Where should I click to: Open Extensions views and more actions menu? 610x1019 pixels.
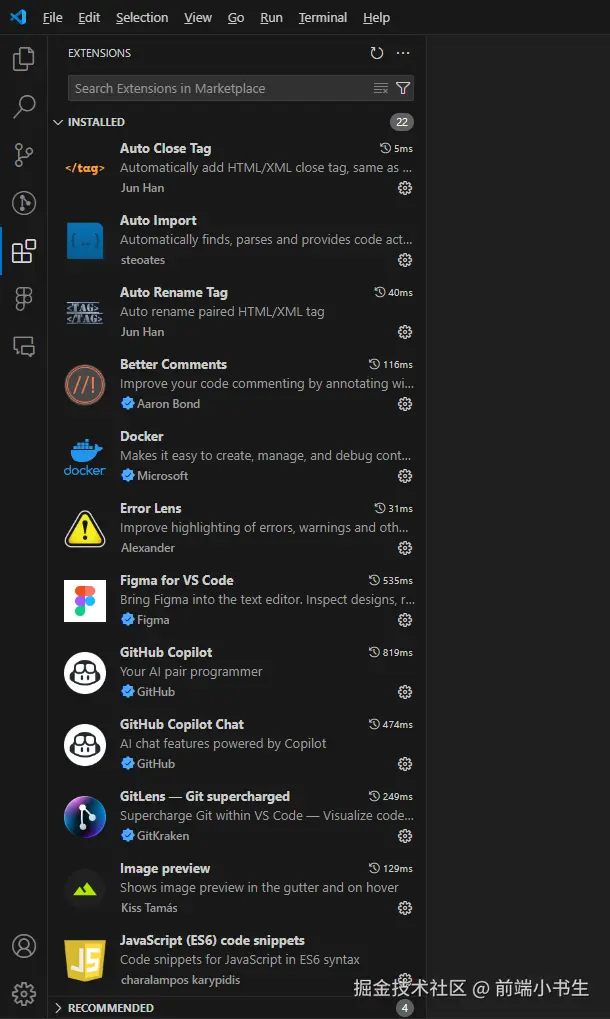(x=403, y=53)
